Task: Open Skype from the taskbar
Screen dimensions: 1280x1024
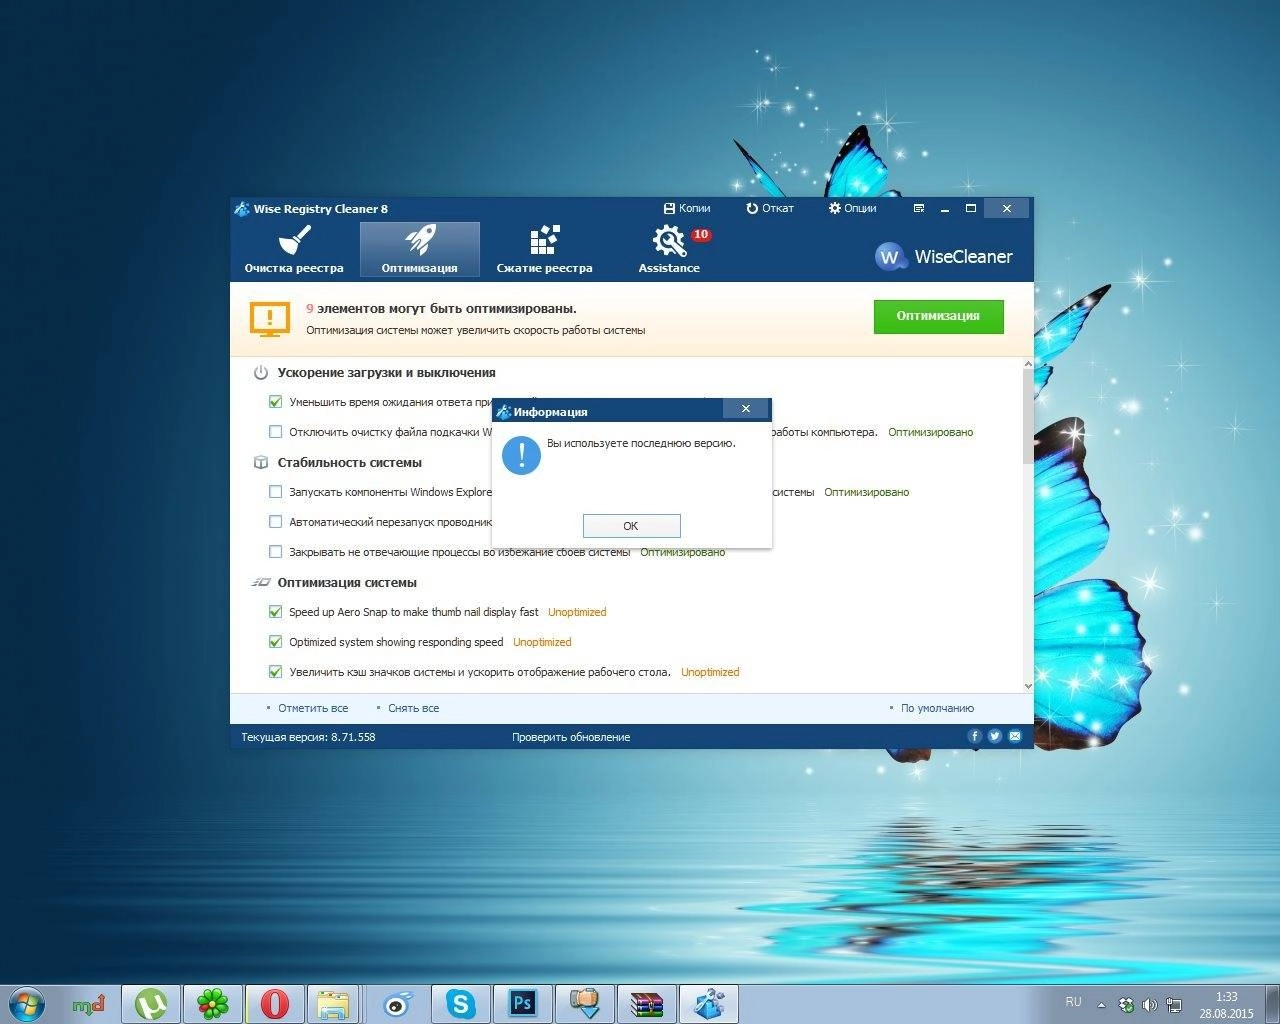Action: pyautogui.click(x=460, y=1004)
